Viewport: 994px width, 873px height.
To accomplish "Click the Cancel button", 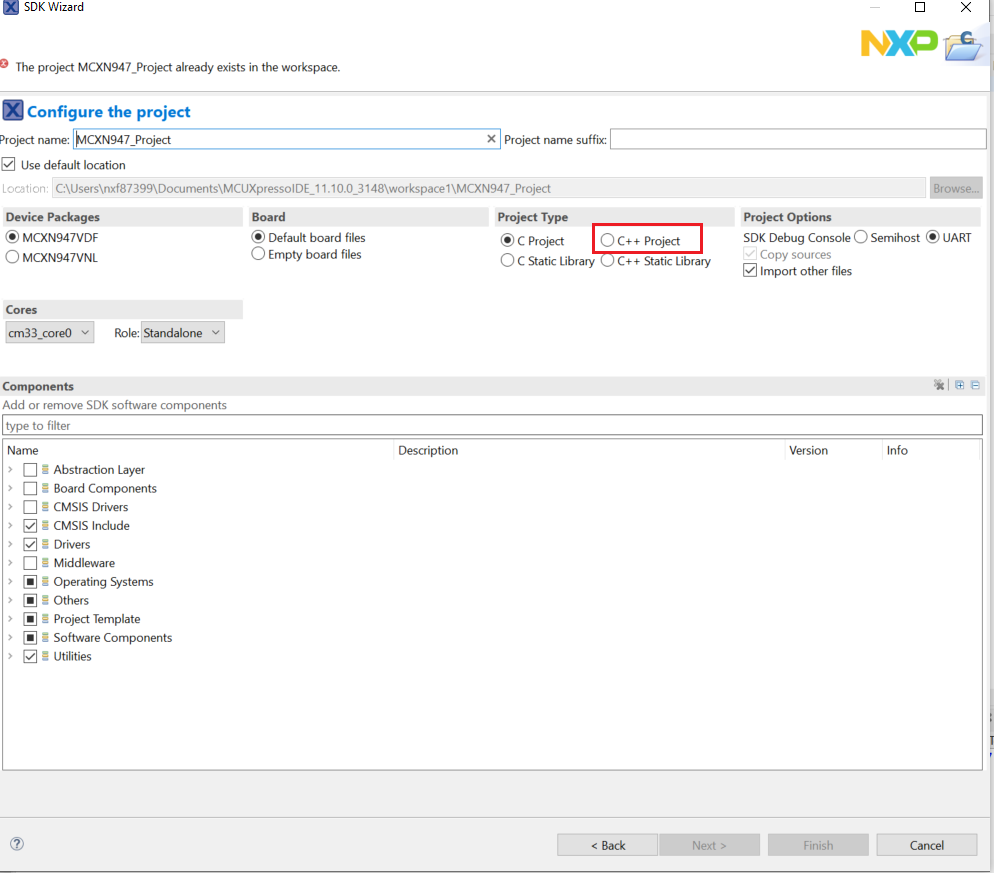I will click(926, 845).
